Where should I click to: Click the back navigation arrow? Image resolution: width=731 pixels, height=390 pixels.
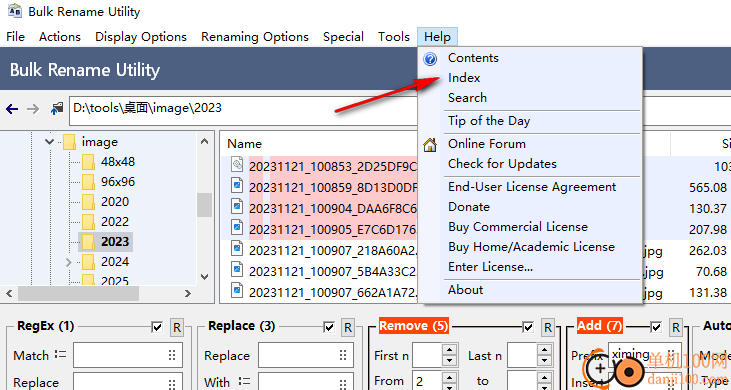(12, 109)
